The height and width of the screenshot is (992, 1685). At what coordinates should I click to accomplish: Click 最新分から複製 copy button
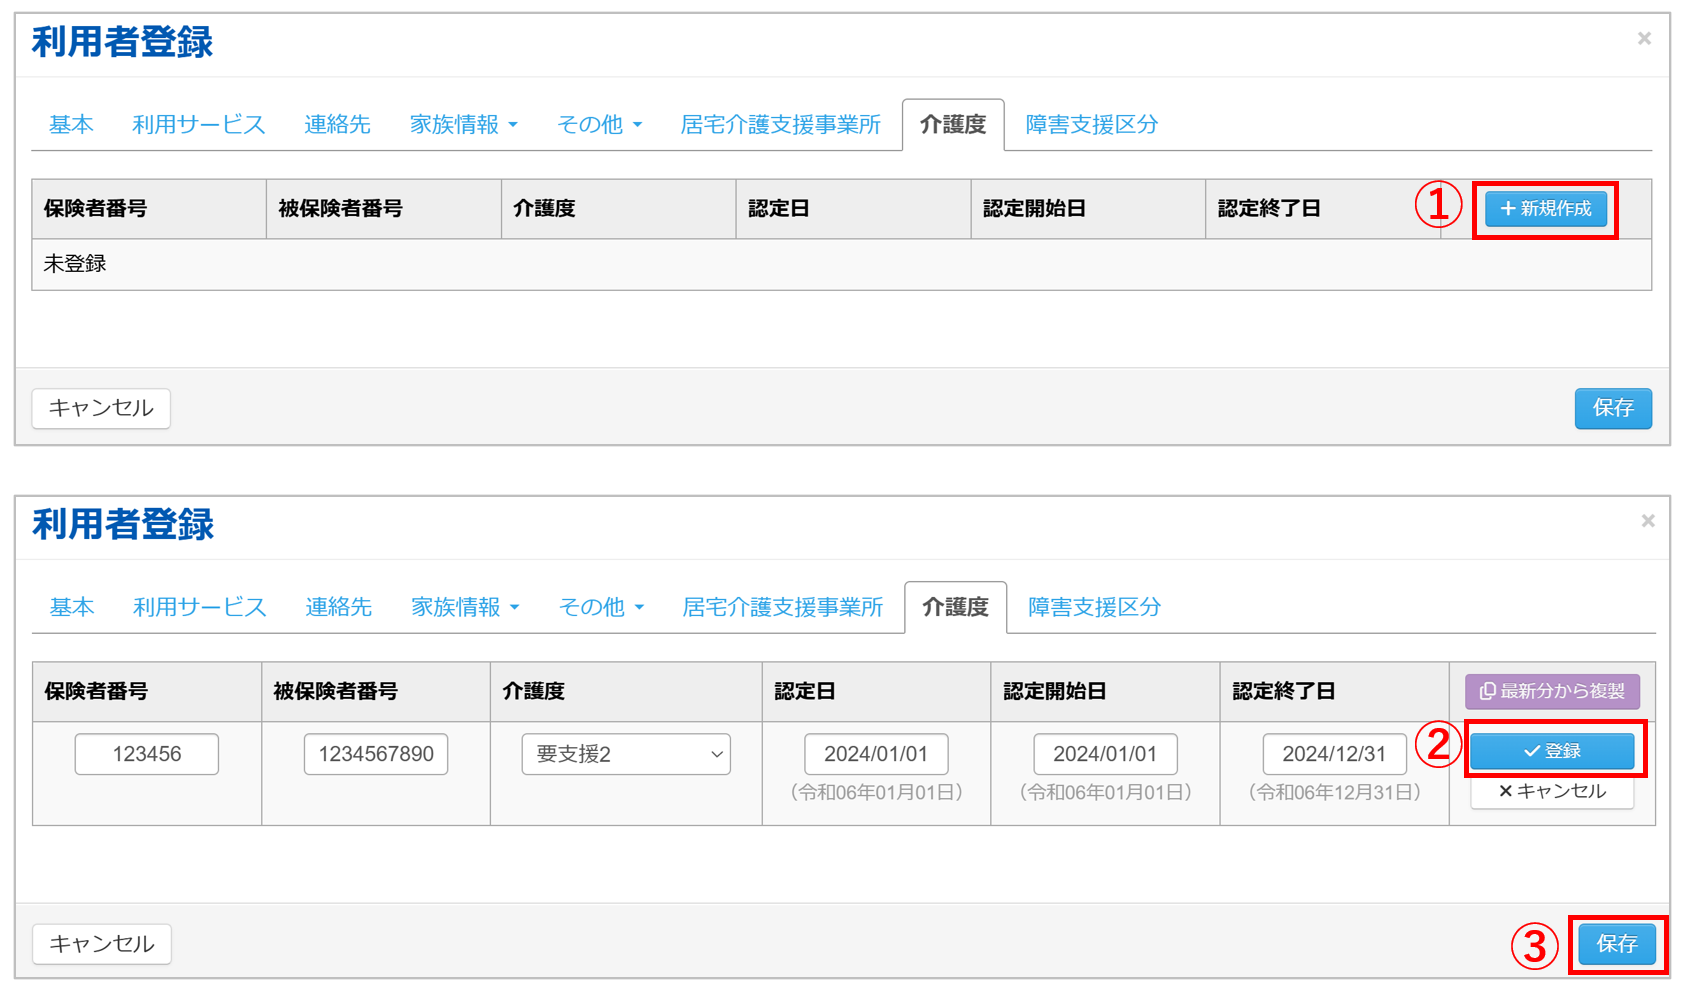tap(1552, 691)
